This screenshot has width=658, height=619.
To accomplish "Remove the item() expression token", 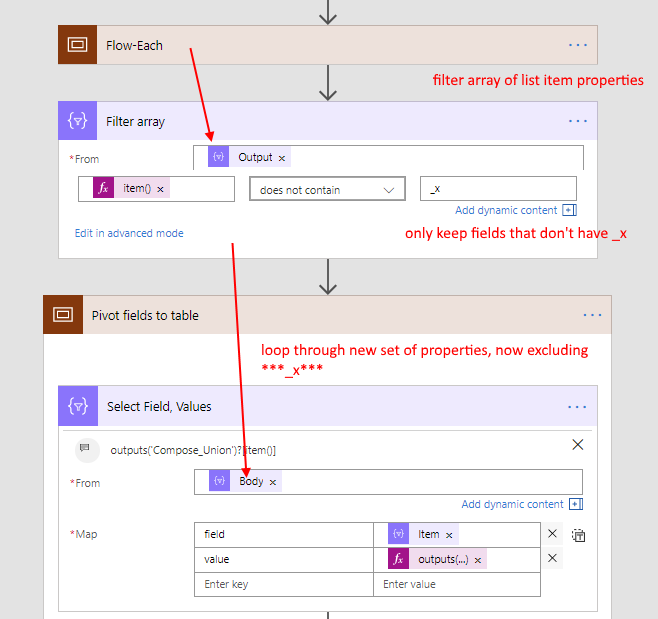I will click(x=160, y=189).
